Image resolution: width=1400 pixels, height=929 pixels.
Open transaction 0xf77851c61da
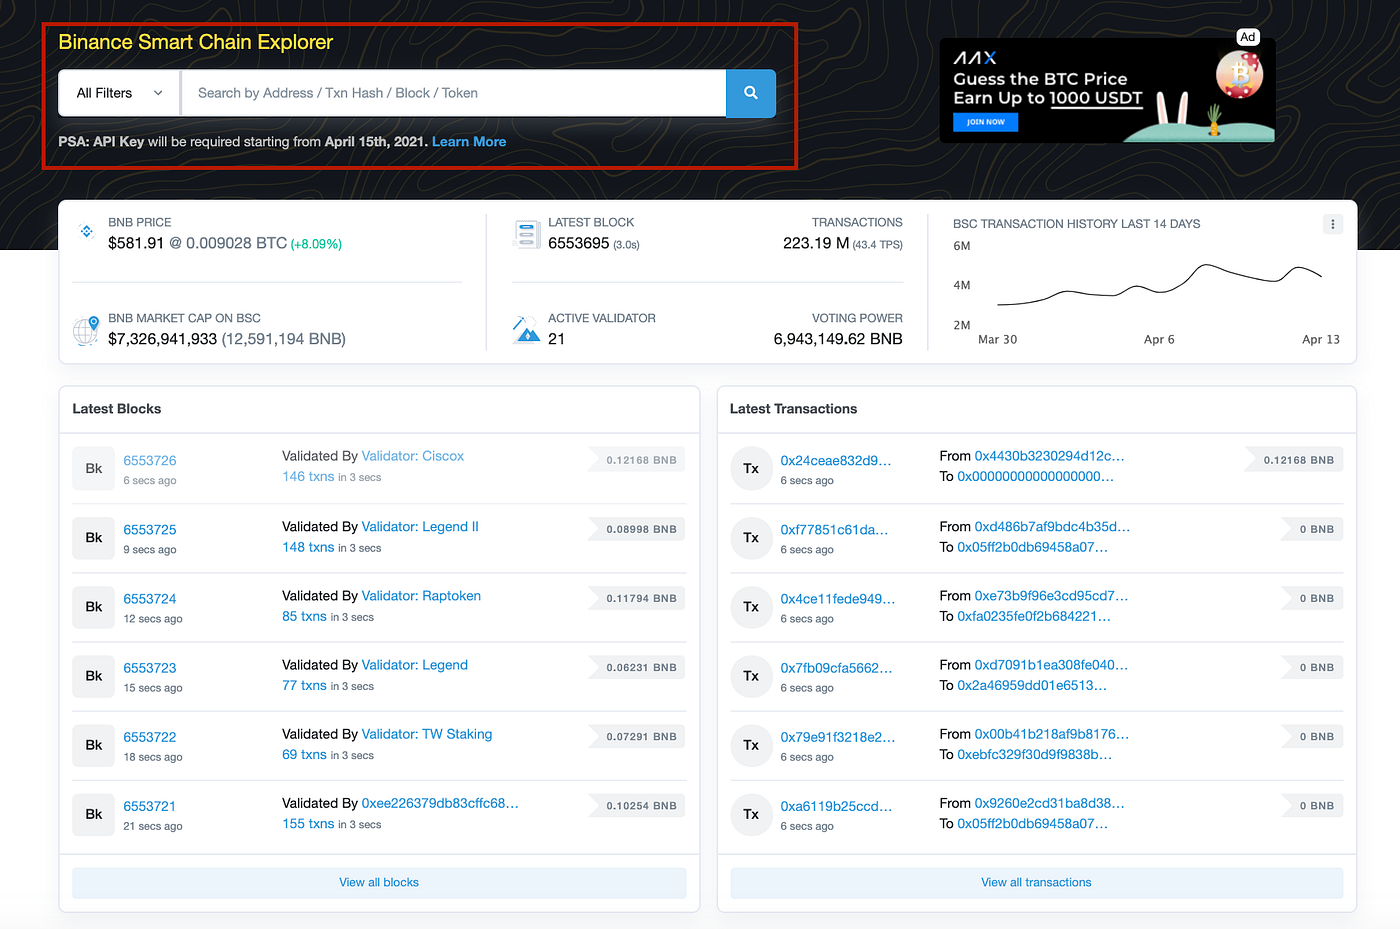(x=834, y=529)
